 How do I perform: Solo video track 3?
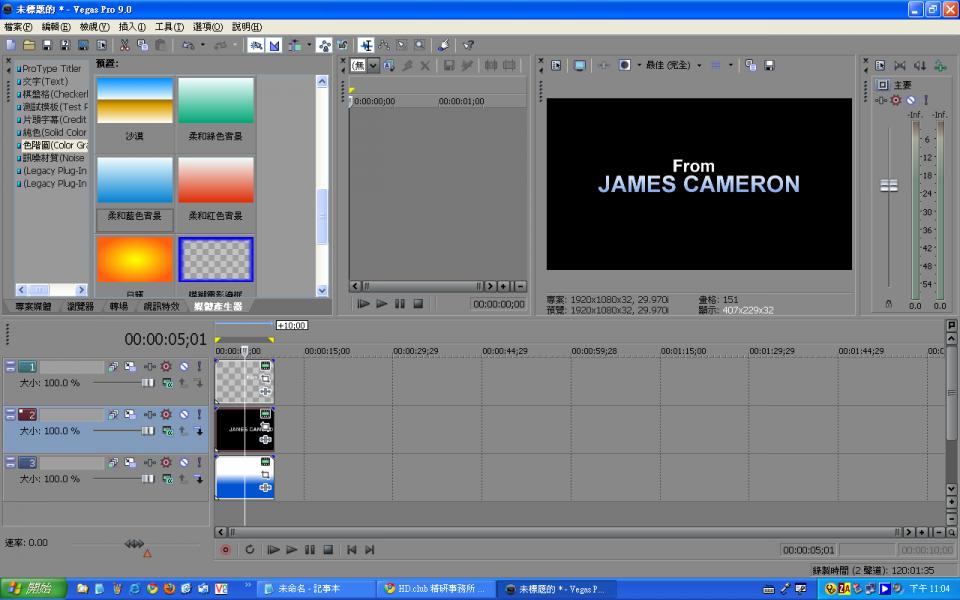tap(198, 463)
